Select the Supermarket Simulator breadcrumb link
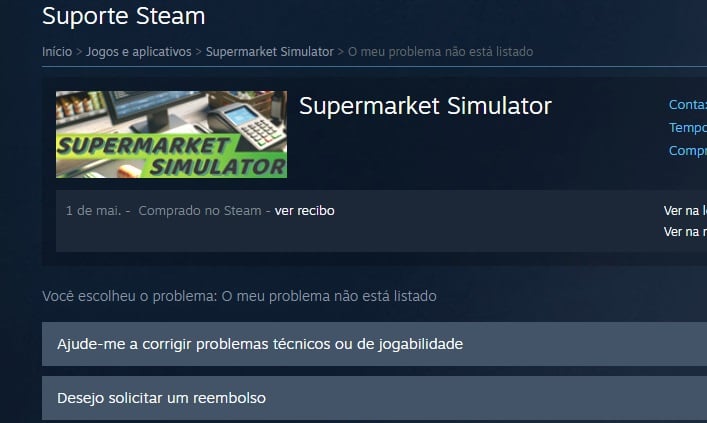 point(270,52)
